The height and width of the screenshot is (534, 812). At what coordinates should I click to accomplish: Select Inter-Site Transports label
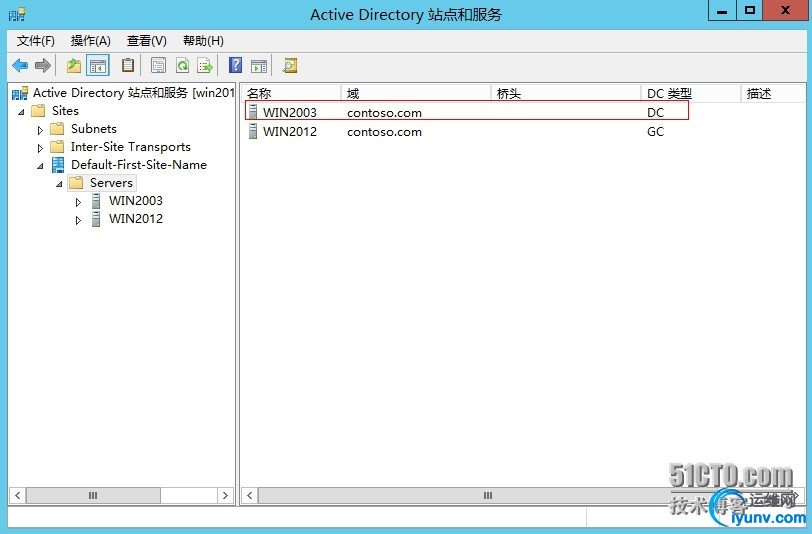click(130, 147)
